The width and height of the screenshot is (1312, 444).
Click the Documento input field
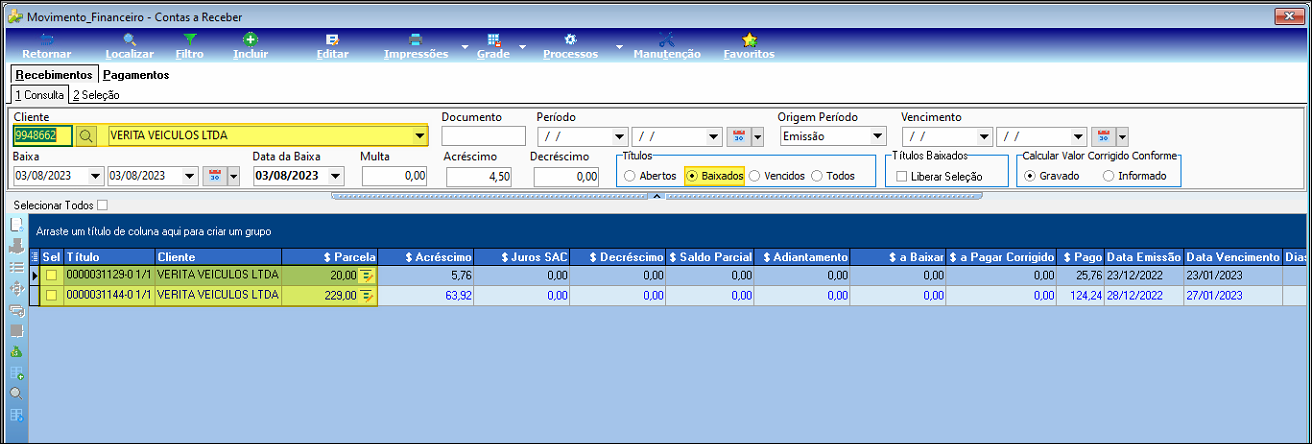483,136
